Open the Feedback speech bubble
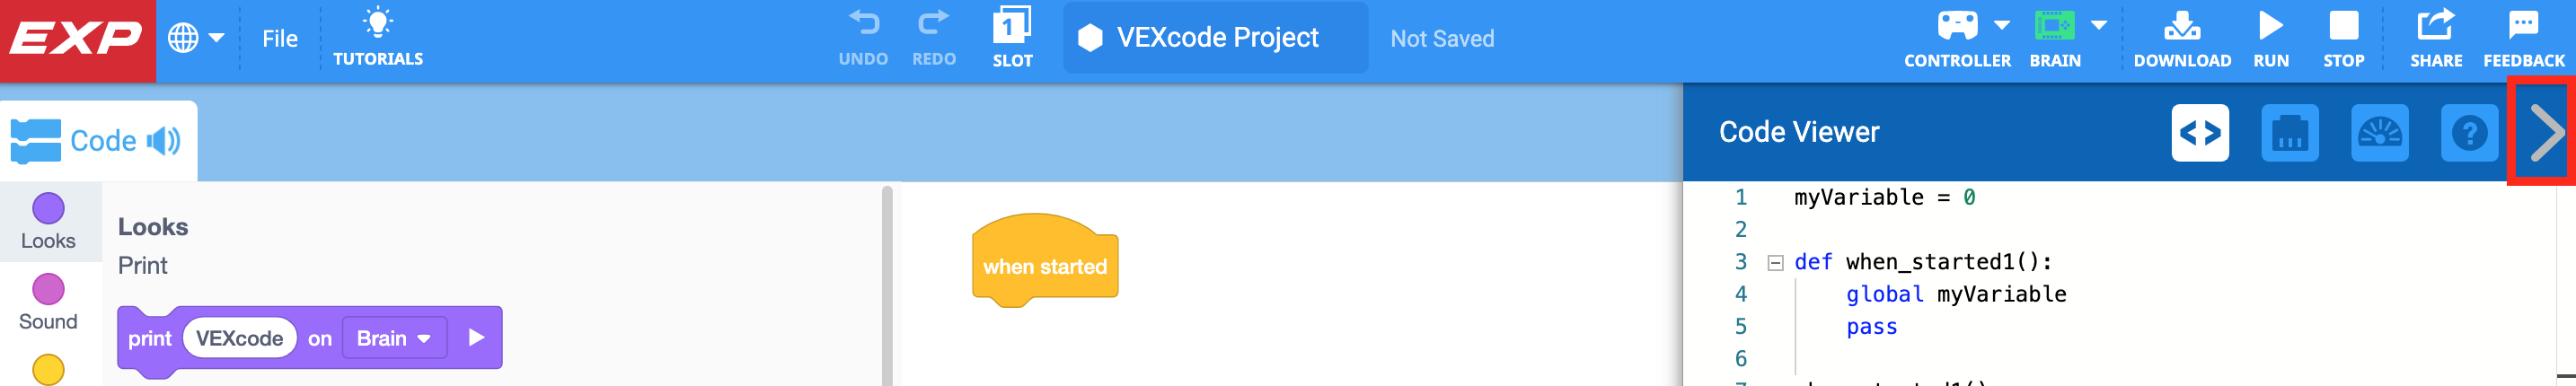Image resolution: width=2576 pixels, height=386 pixels. click(x=2523, y=26)
